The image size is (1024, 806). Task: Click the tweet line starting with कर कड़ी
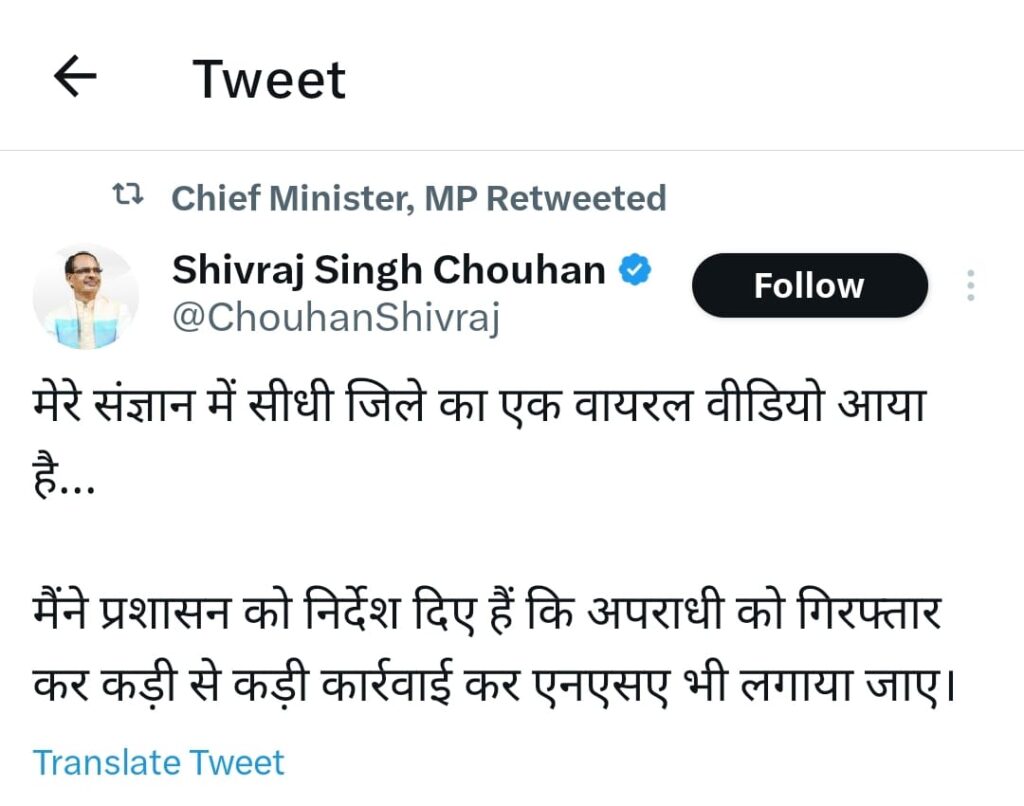point(488,689)
